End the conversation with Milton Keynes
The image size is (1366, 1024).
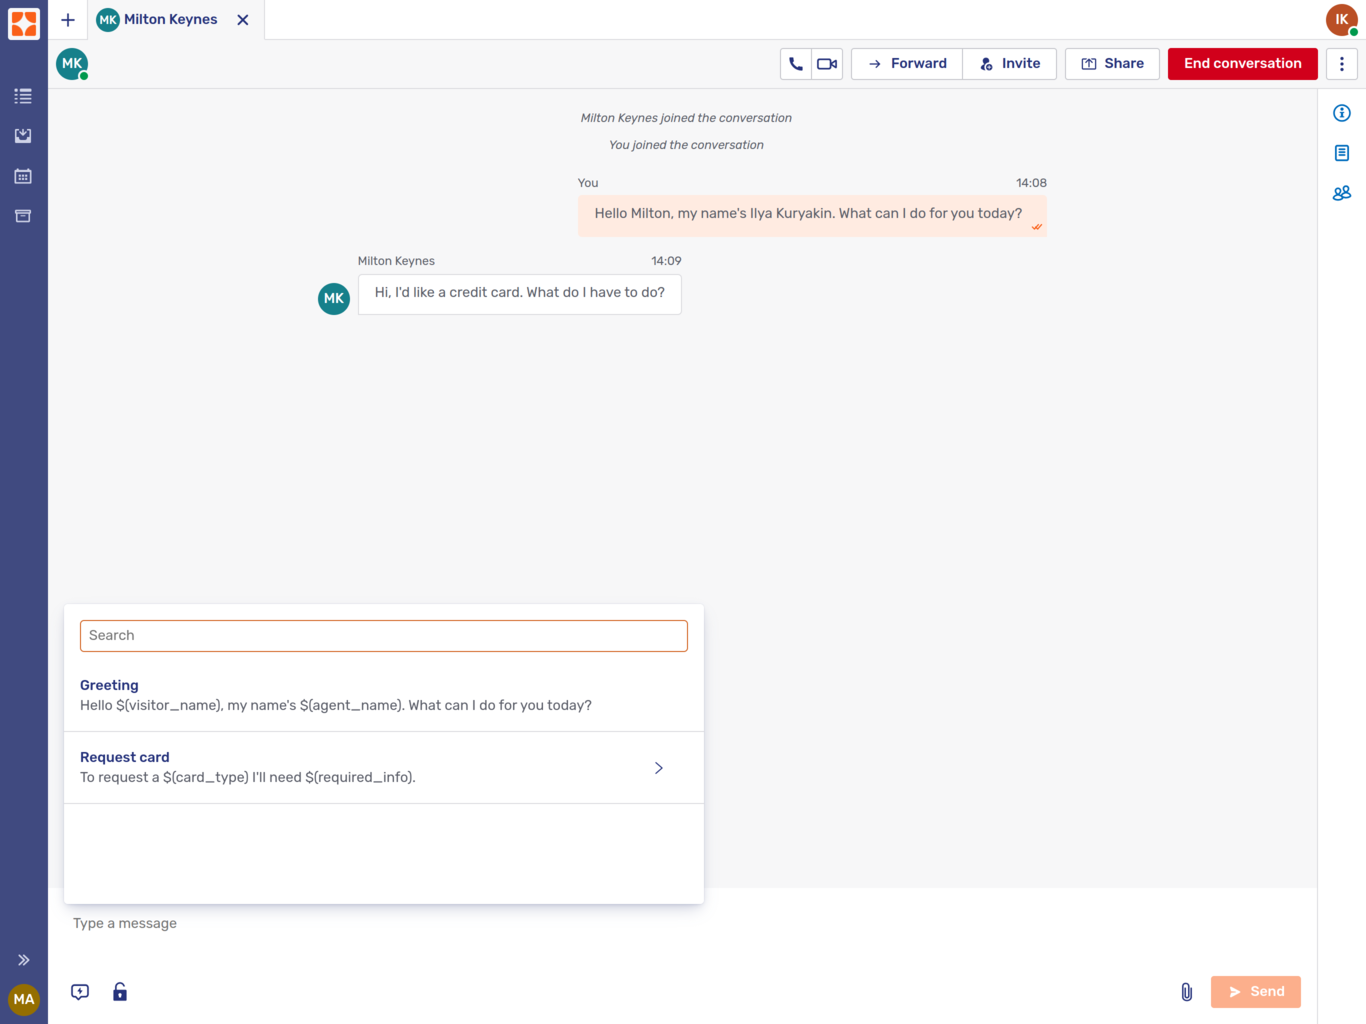click(x=1242, y=63)
